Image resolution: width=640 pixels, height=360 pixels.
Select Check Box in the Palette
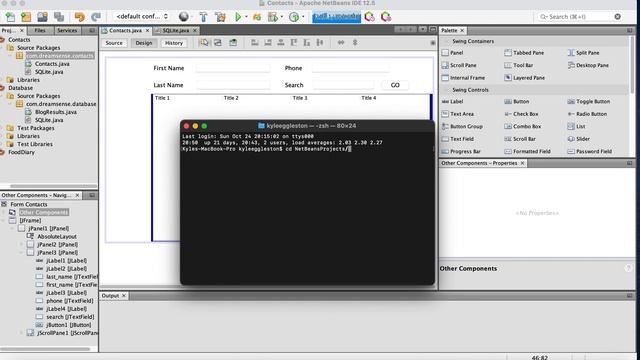(522, 114)
